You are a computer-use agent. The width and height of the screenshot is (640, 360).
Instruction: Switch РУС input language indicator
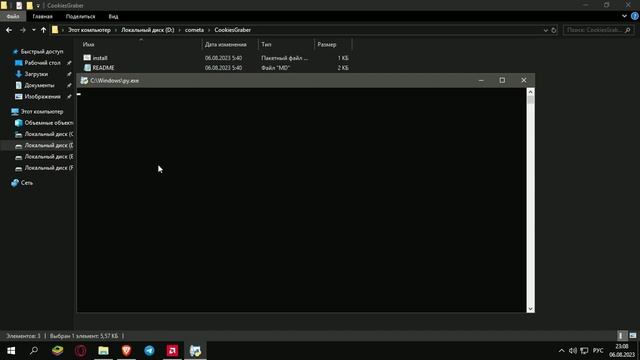pos(598,351)
